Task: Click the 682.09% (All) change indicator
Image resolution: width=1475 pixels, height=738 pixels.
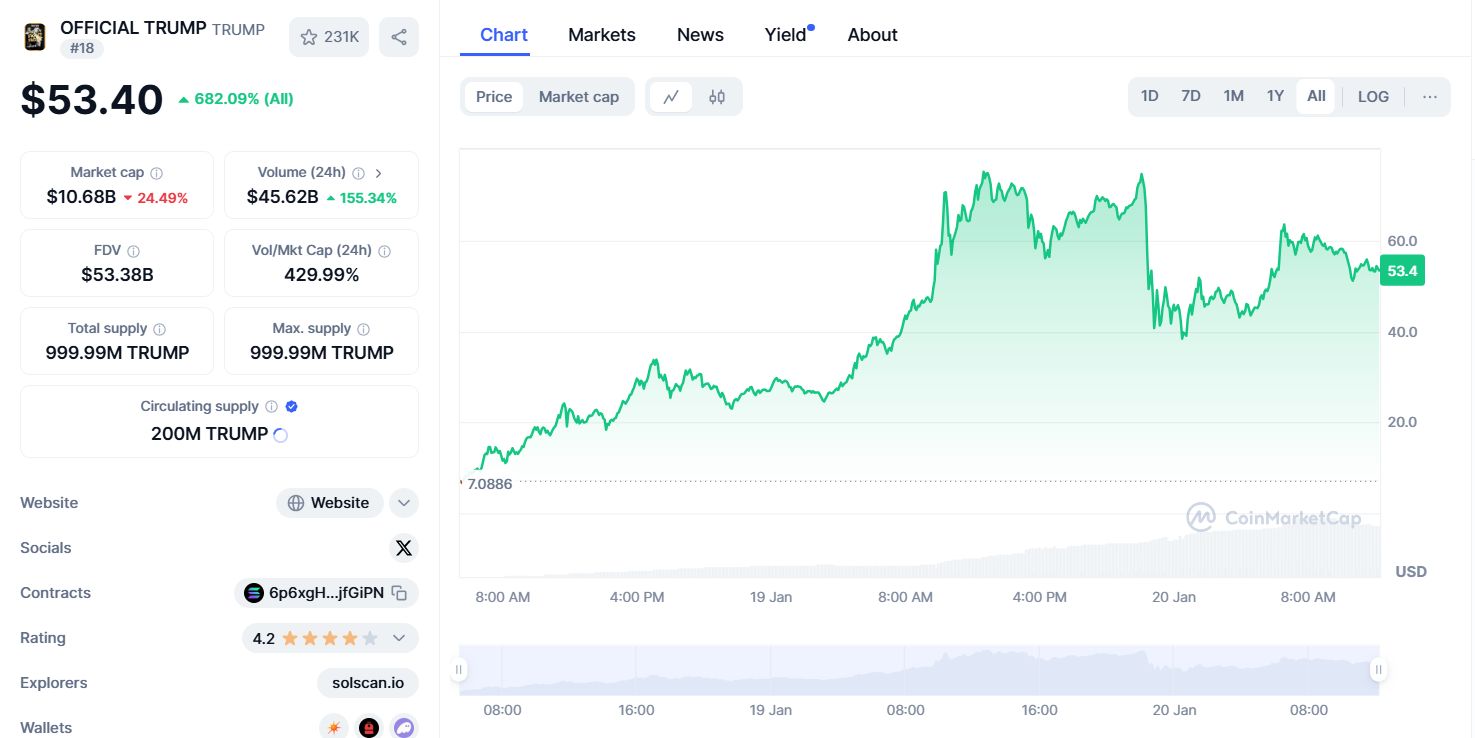Action: [236, 99]
